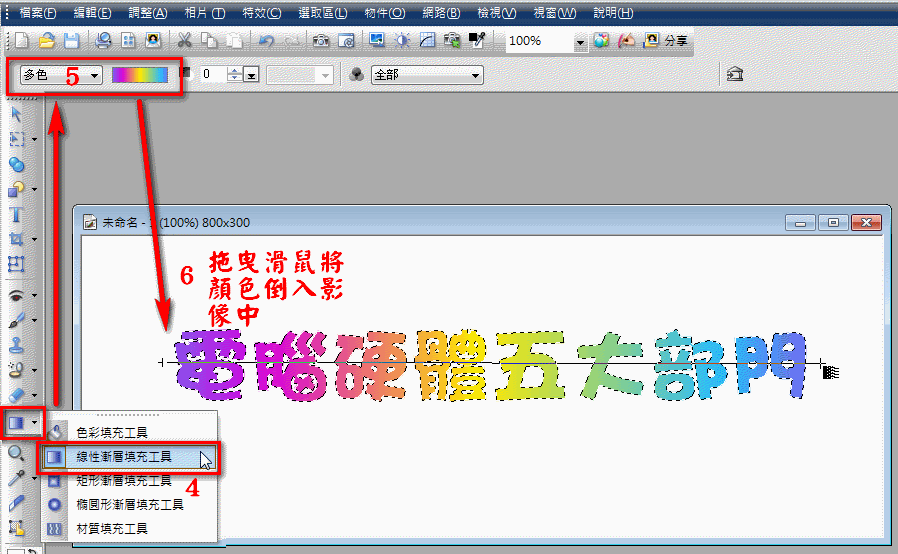The width and height of the screenshot is (898, 554).
Task: Click the 分享 share button
Action: pos(666,41)
